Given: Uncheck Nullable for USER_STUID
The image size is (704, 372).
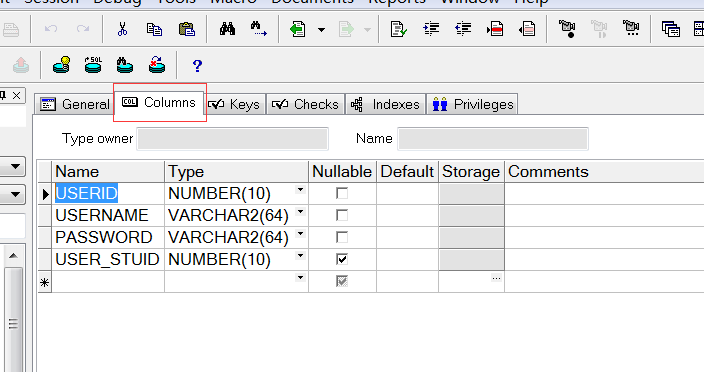Looking at the screenshot, I should tap(342, 259).
